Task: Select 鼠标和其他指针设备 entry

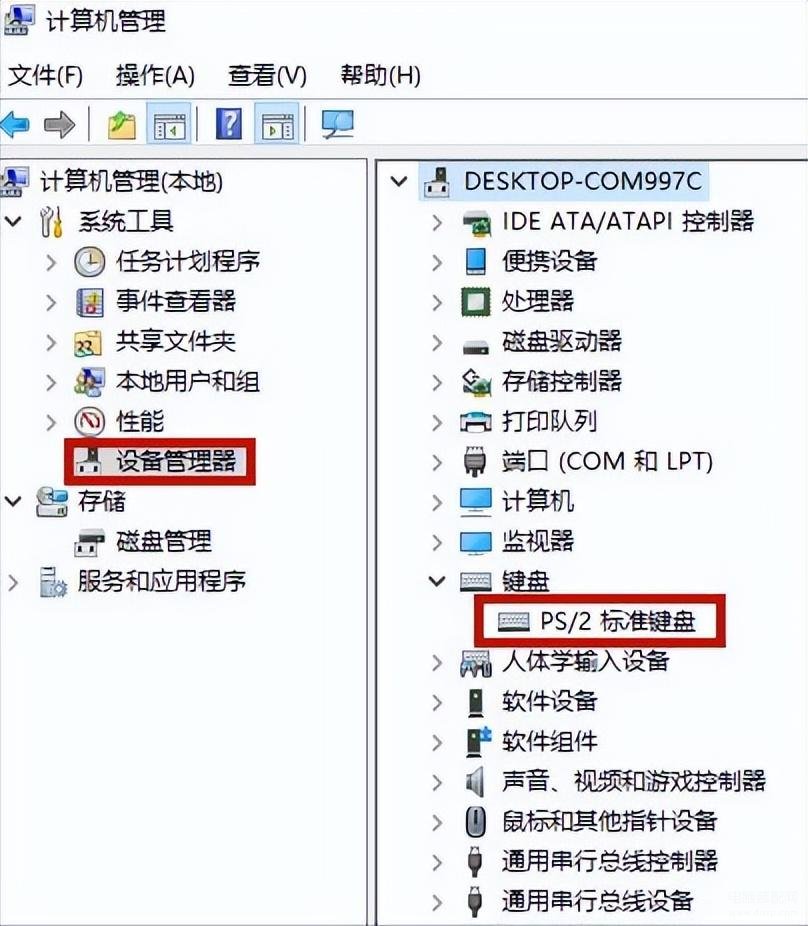Action: point(609,821)
